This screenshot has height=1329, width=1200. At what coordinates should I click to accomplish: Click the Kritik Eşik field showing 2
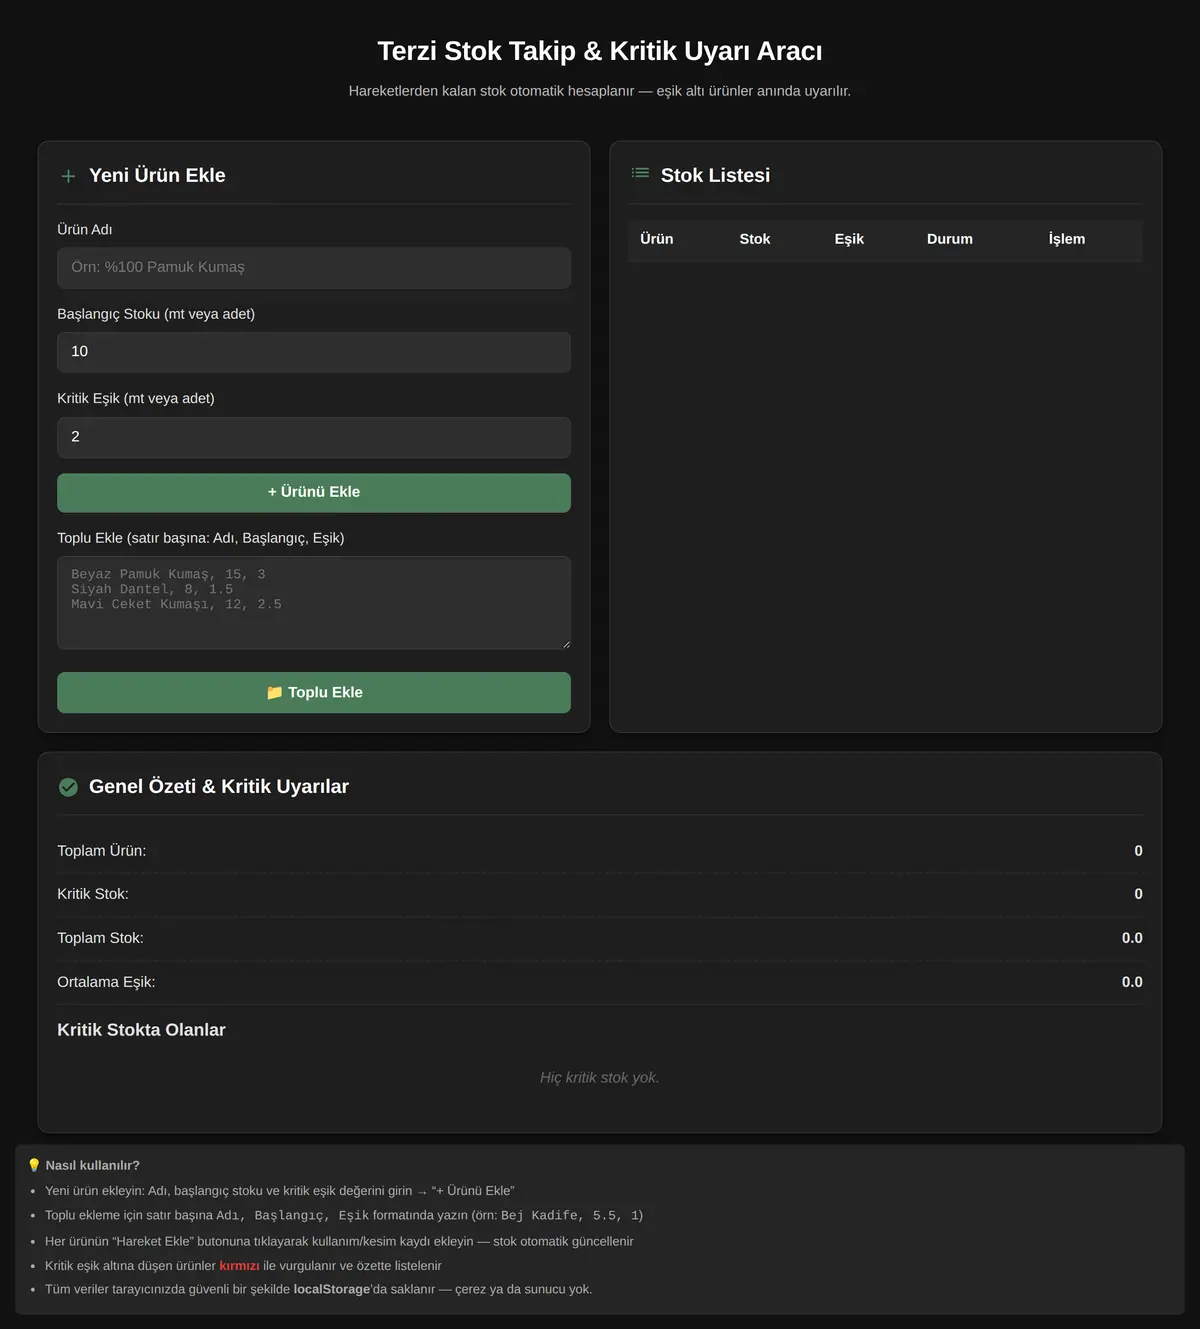click(314, 437)
